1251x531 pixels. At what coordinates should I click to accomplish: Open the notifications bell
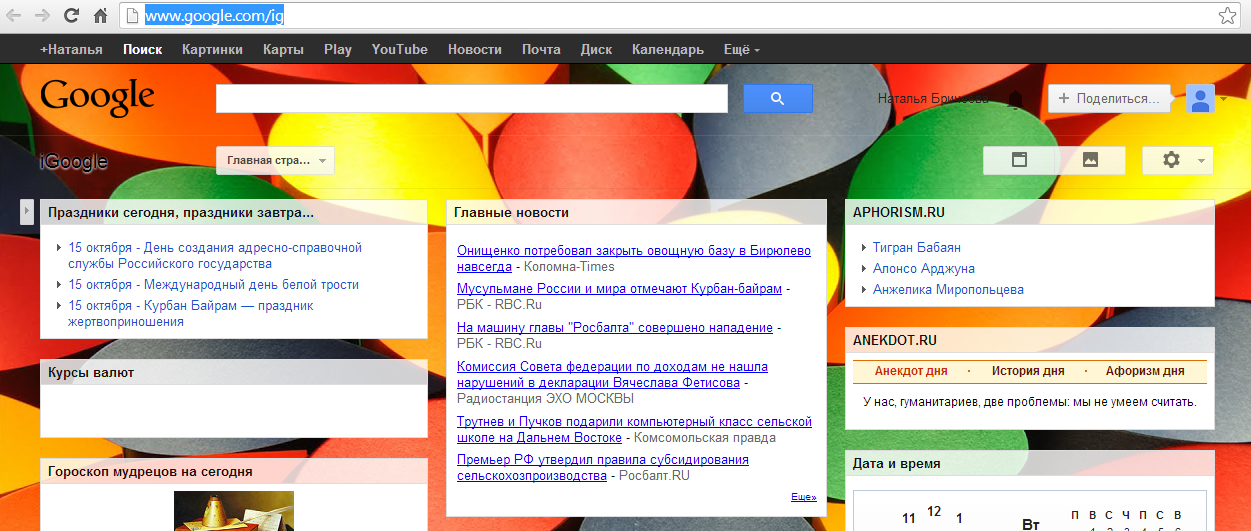coord(1016,98)
